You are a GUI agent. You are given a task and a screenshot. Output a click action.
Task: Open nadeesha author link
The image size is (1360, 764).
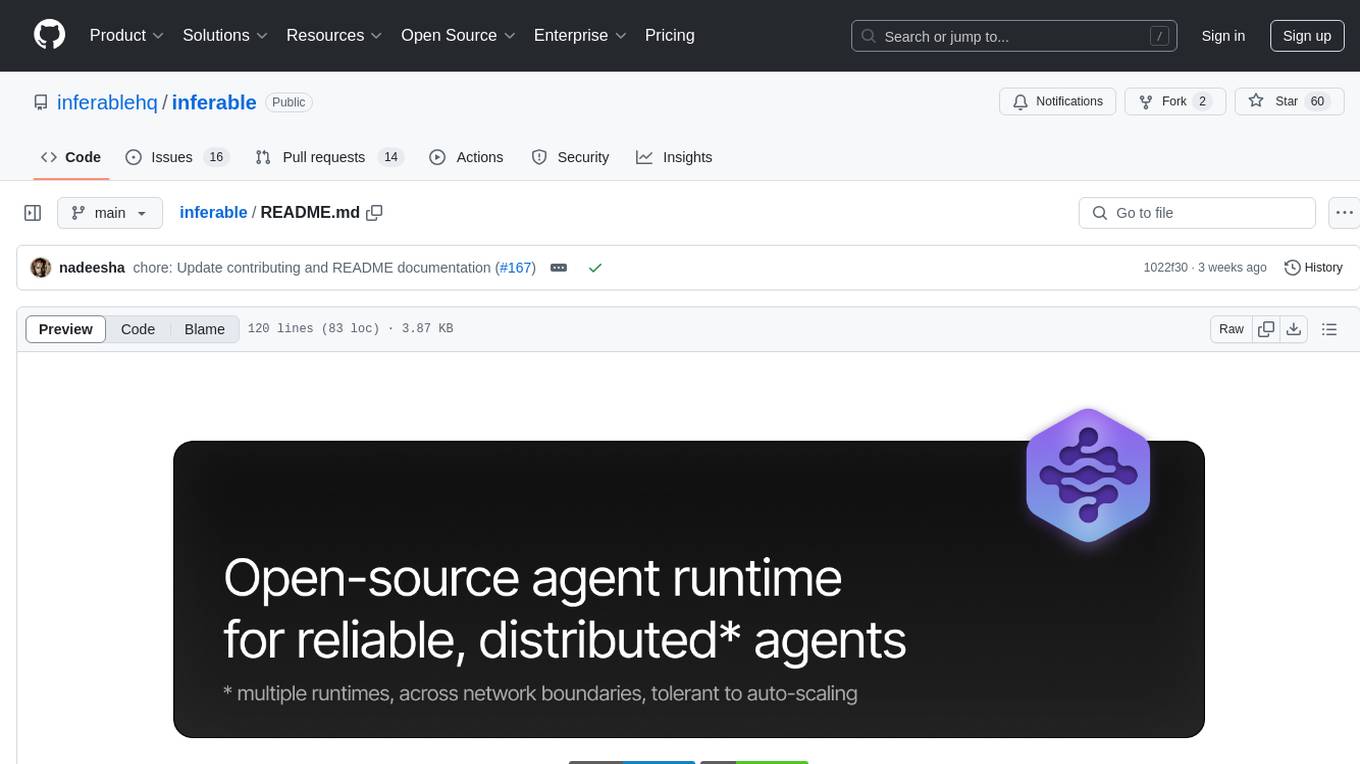[x=92, y=268]
